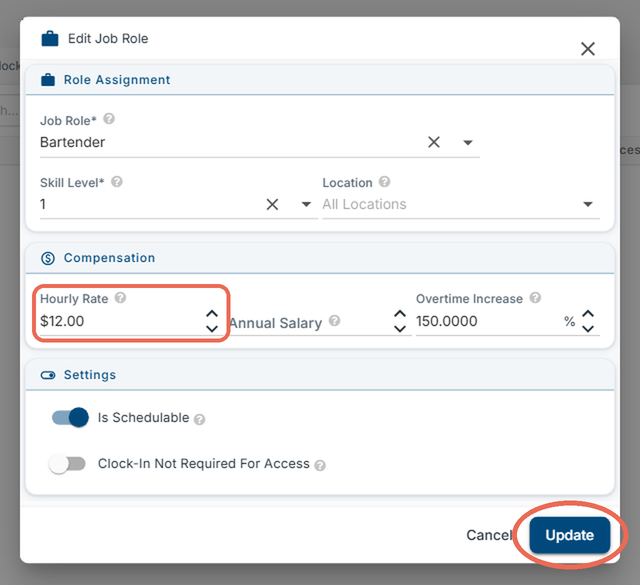Viewport: 640px width, 585px height.
Task: Open help tooltip for Location
Action: [384, 181]
